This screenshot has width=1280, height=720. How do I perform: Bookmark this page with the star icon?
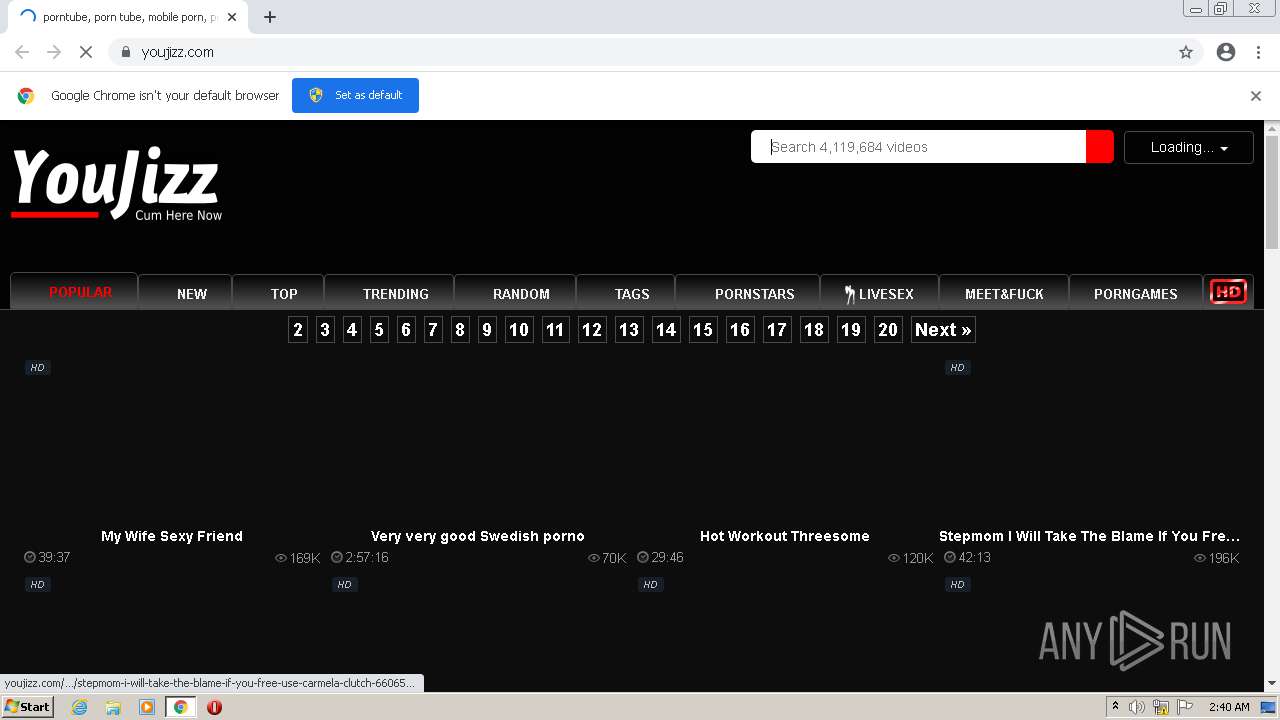pos(1186,52)
